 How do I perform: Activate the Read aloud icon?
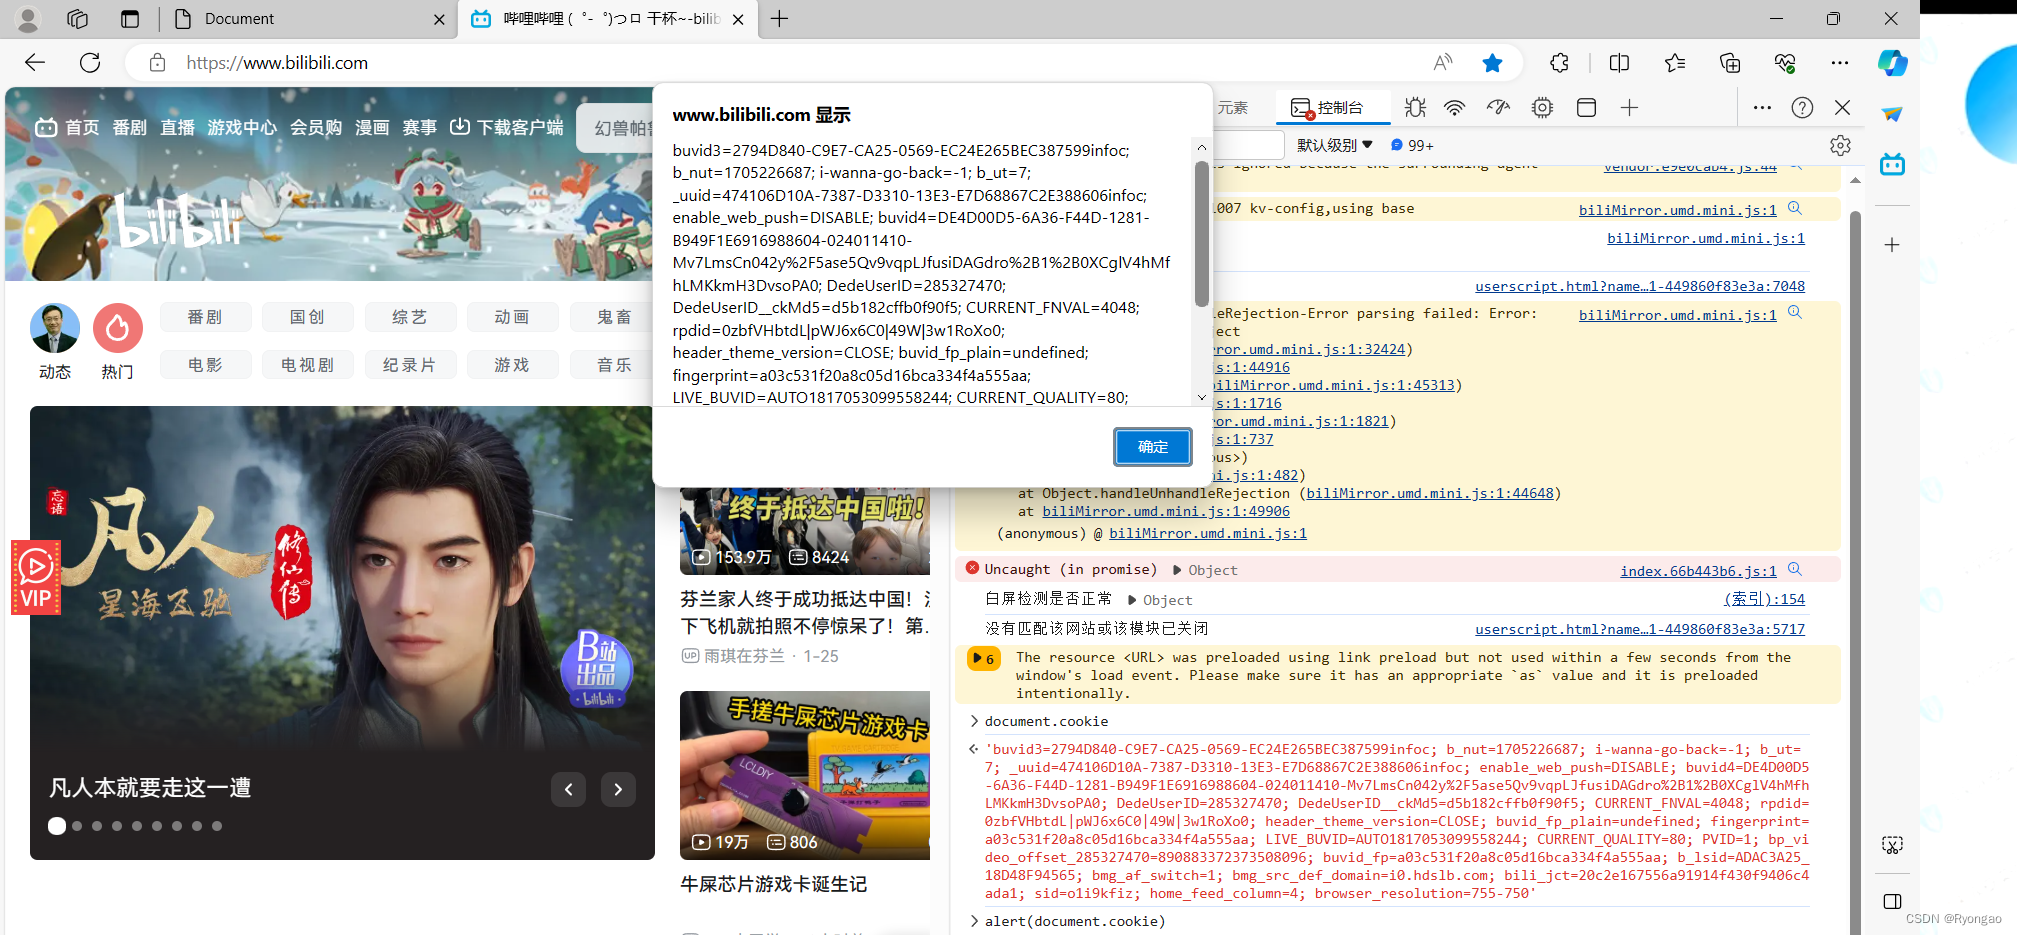click(x=1442, y=63)
